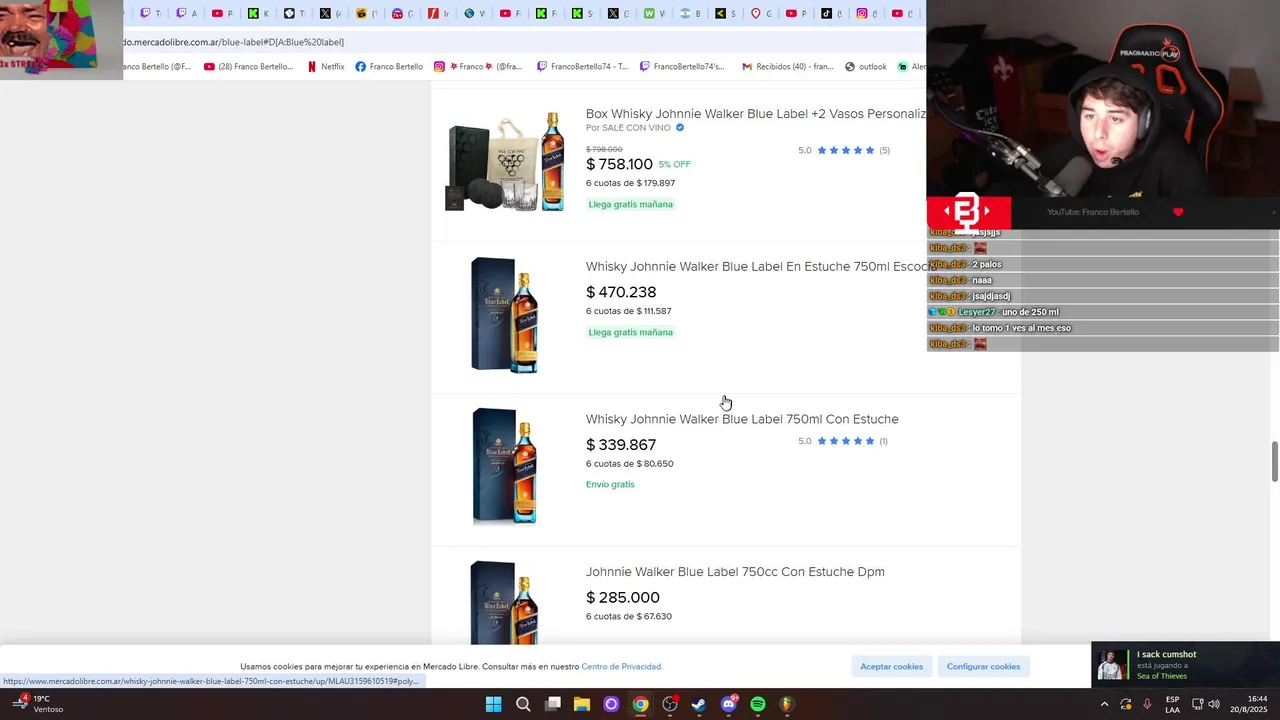Click the 5% OFF discount label
The height and width of the screenshot is (720, 1280).
(x=675, y=164)
